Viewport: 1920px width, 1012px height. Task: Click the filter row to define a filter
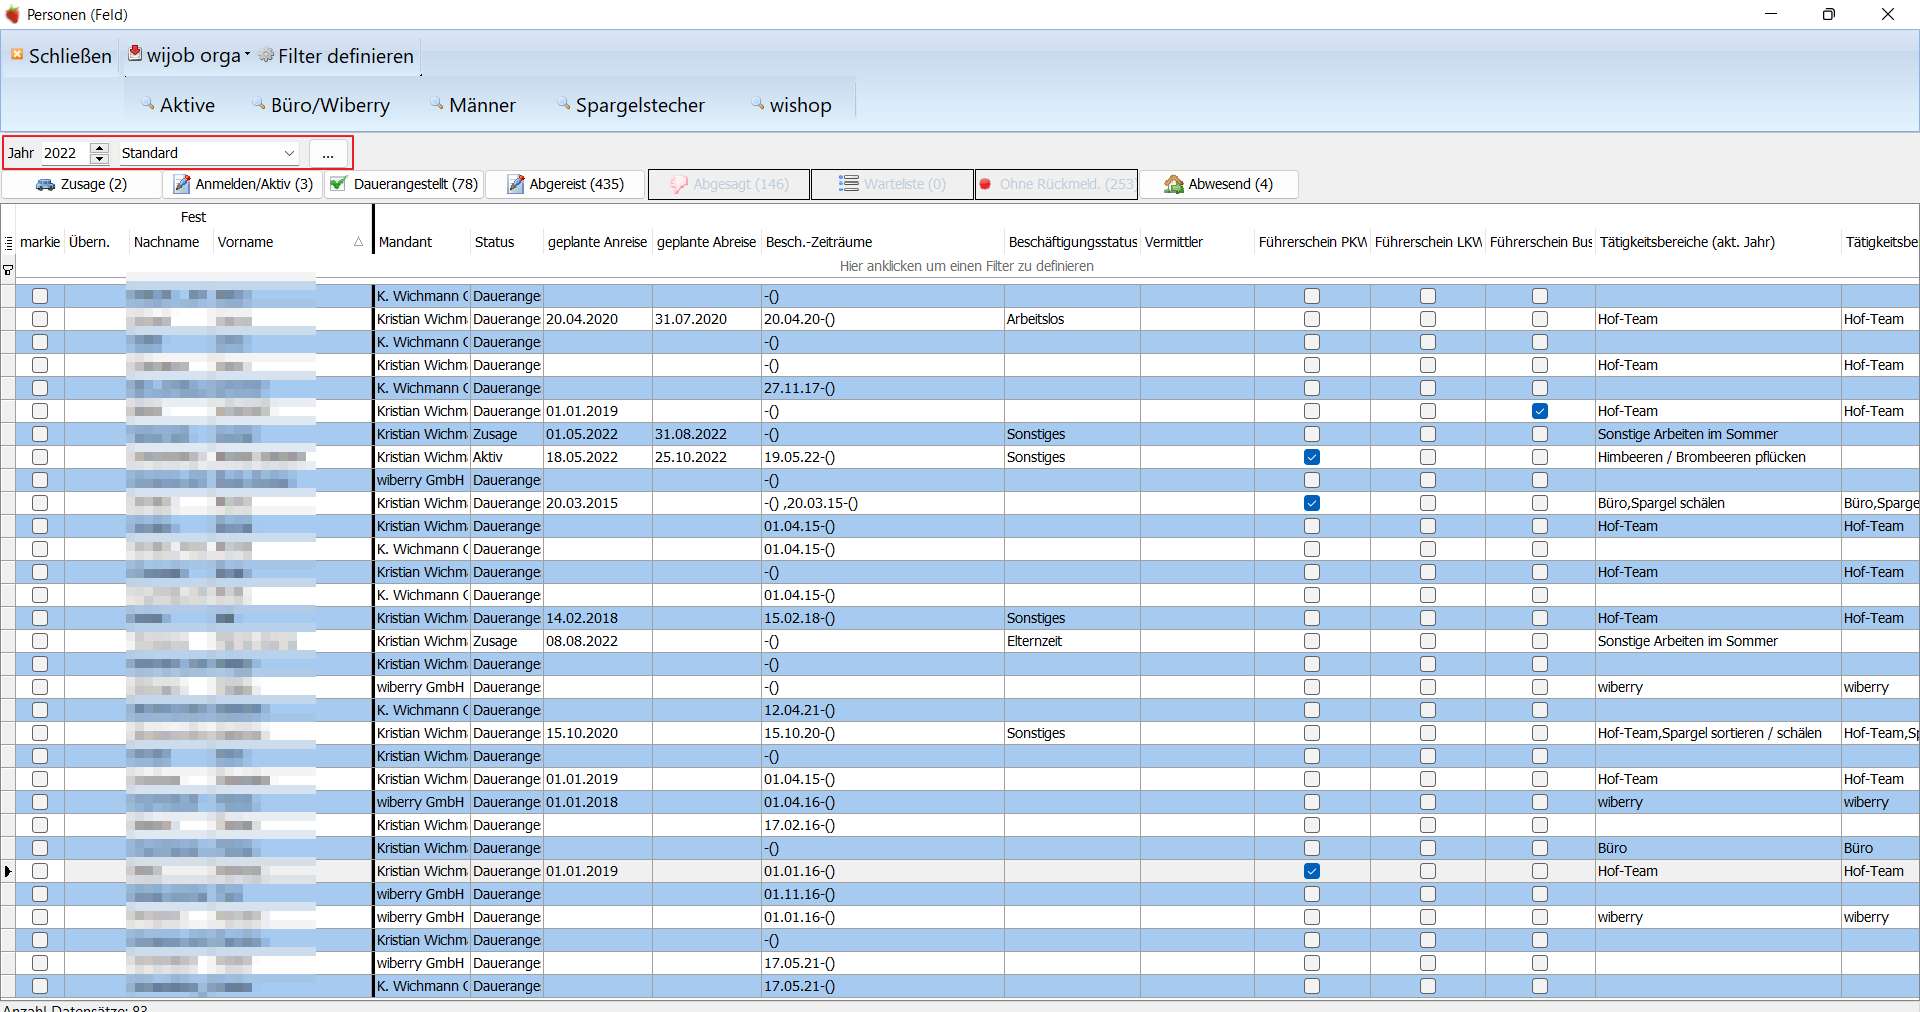966,266
